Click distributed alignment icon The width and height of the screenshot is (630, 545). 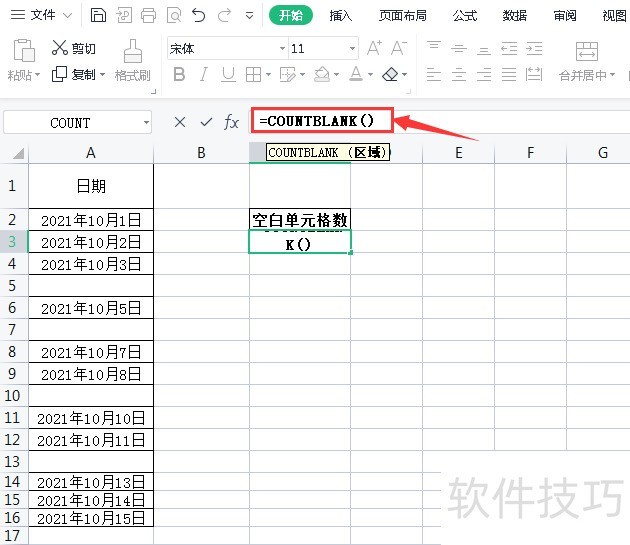[x=534, y=74]
